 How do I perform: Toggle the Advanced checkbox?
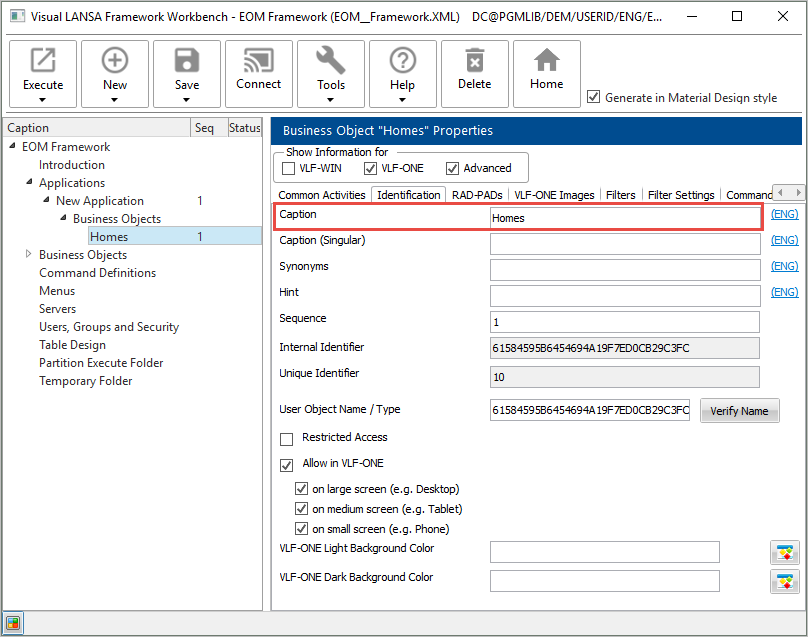[452, 169]
